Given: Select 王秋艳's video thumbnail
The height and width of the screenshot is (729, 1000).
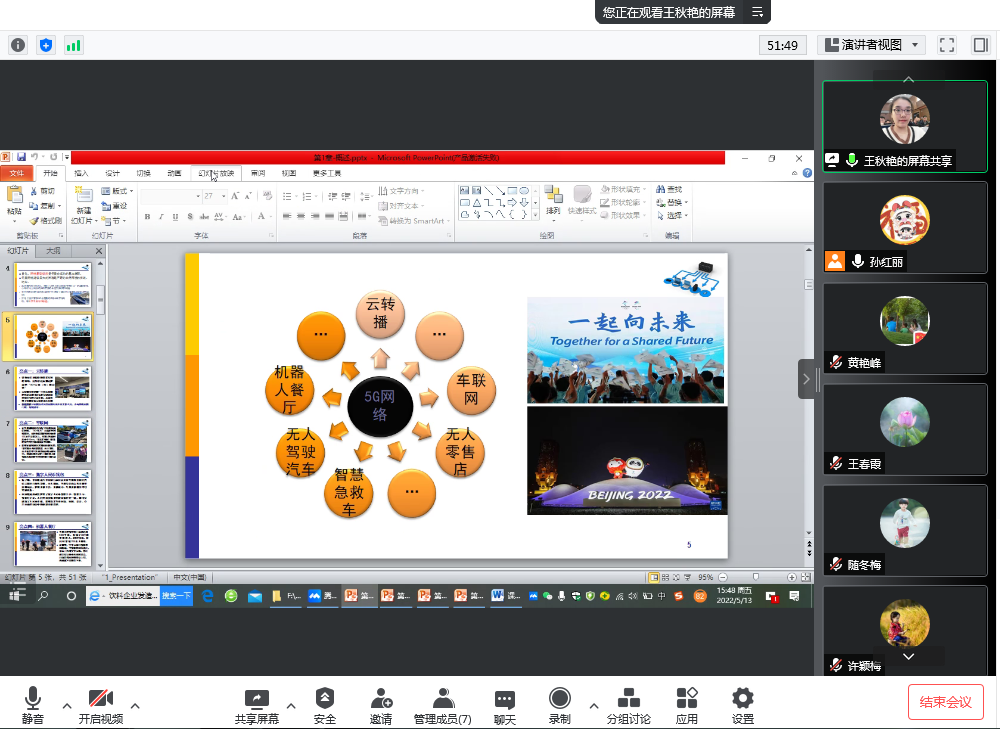Looking at the screenshot, I should coord(904,125).
